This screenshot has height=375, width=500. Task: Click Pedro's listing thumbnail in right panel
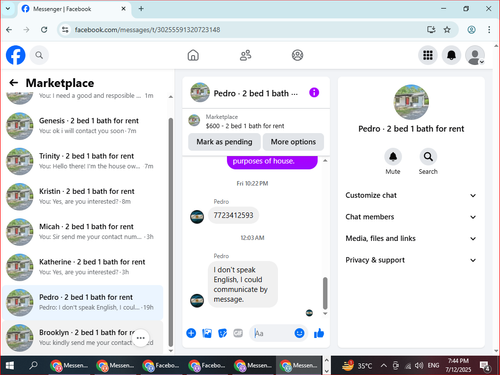(411, 102)
